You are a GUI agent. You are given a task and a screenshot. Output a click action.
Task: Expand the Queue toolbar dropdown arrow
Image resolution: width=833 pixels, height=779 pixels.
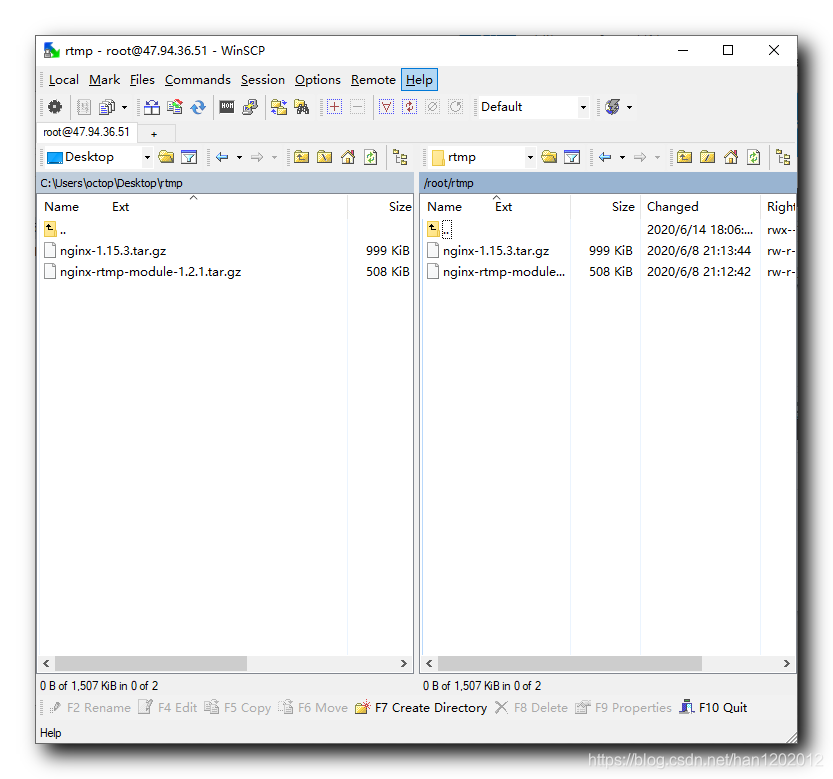124,107
